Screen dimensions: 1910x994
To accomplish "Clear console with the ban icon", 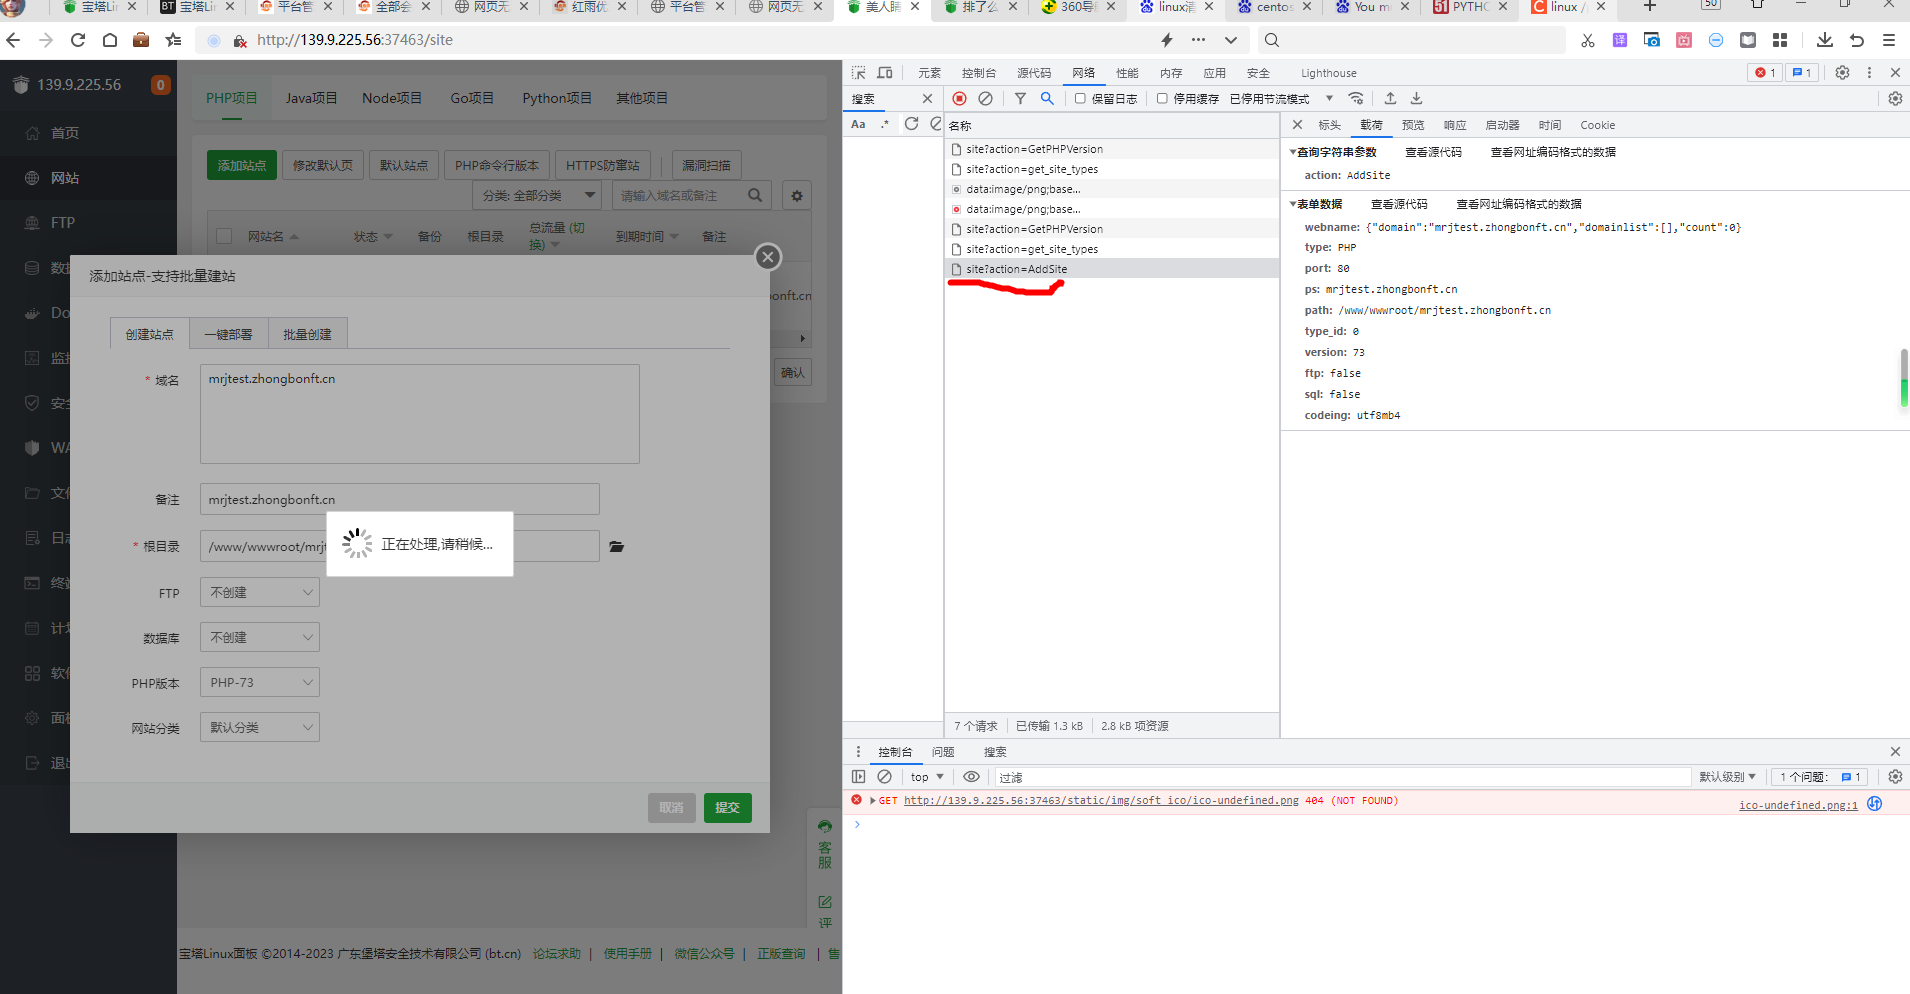I will (884, 777).
